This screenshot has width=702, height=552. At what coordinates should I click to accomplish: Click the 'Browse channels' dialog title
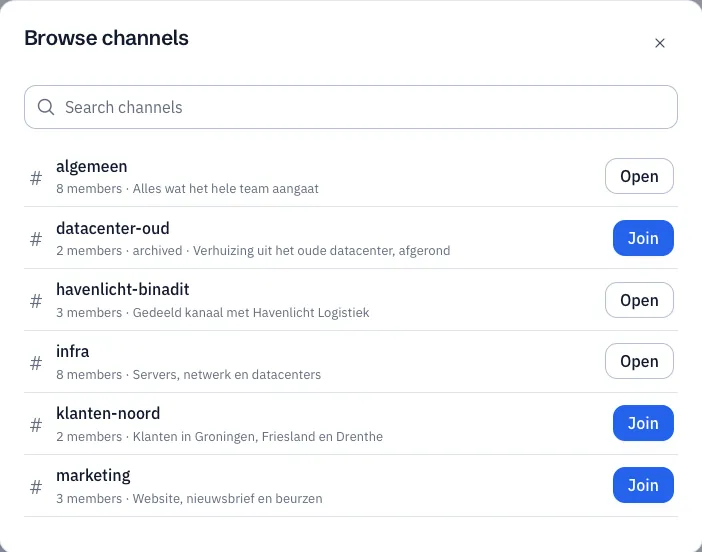[107, 38]
